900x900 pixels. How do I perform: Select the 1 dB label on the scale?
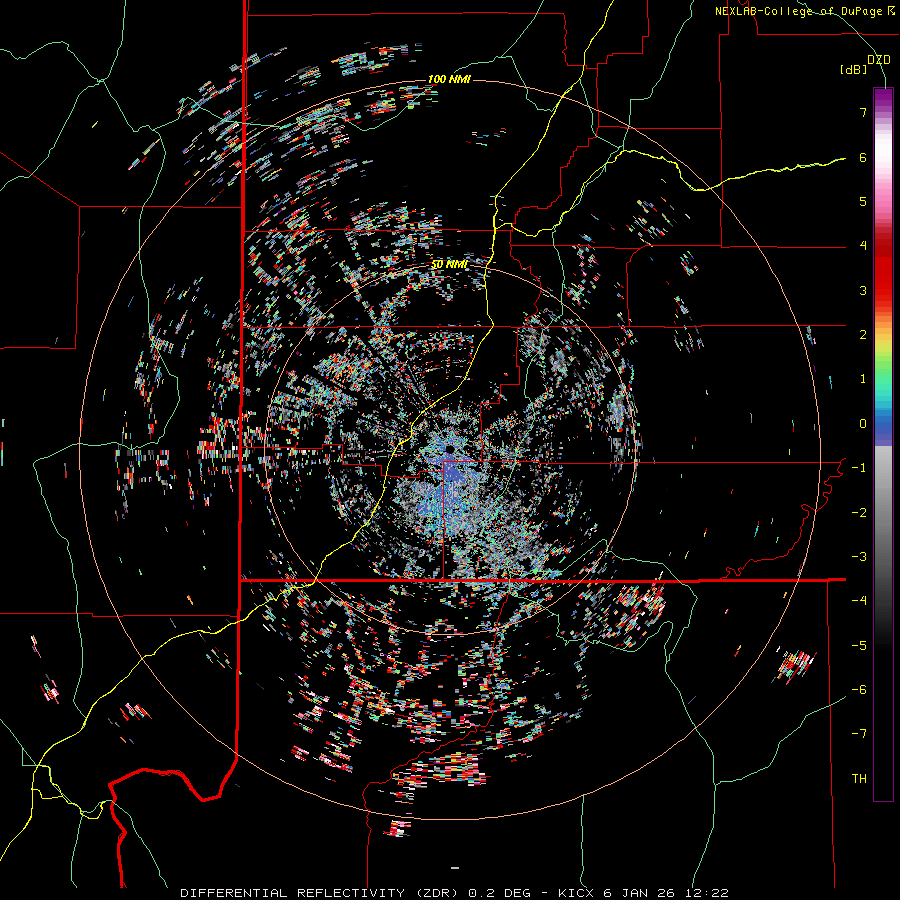click(863, 379)
